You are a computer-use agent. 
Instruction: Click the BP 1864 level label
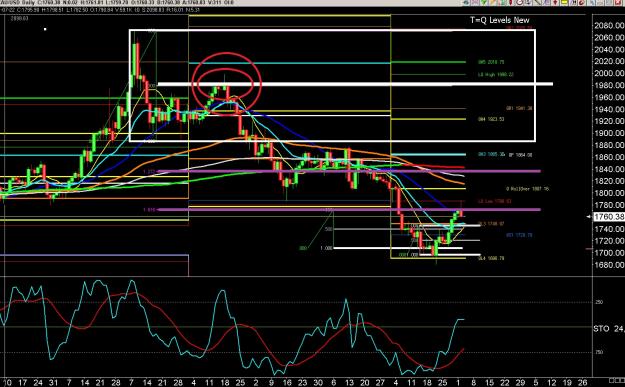click(520, 155)
